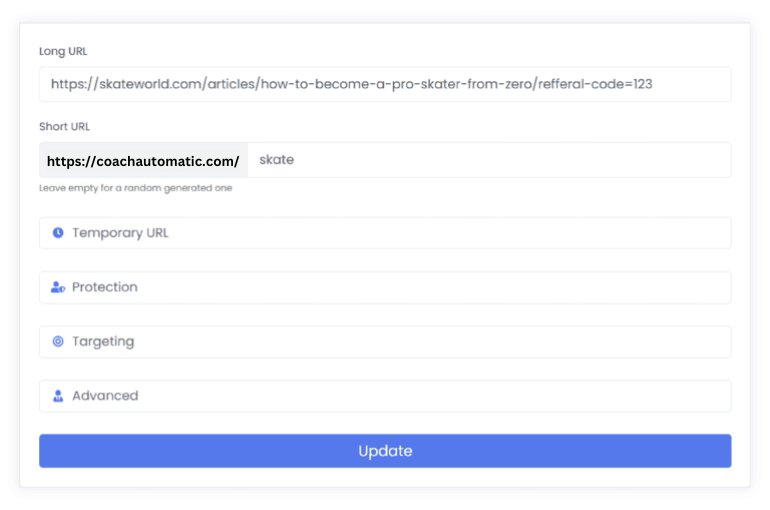This screenshot has width=770, height=510.
Task: Select the 'Protection' label text
Action: pyautogui.click(x=105, y=288)
